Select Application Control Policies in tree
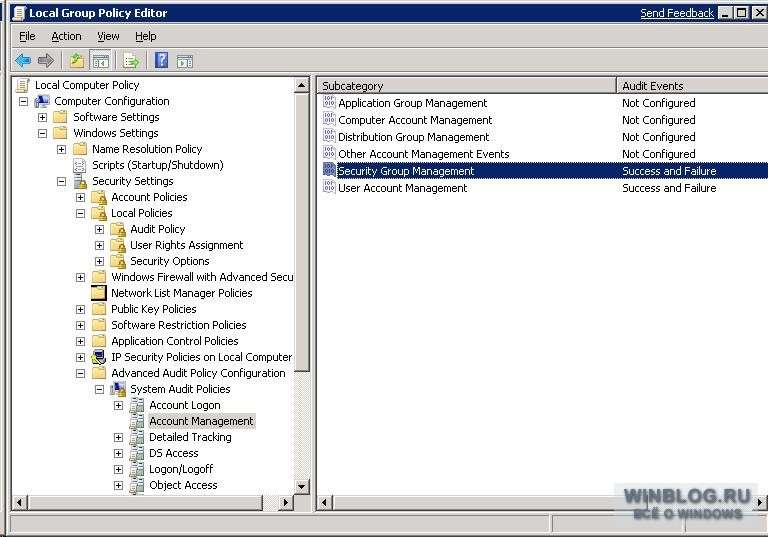The image size is (768, 537). [x=174, y=342]
